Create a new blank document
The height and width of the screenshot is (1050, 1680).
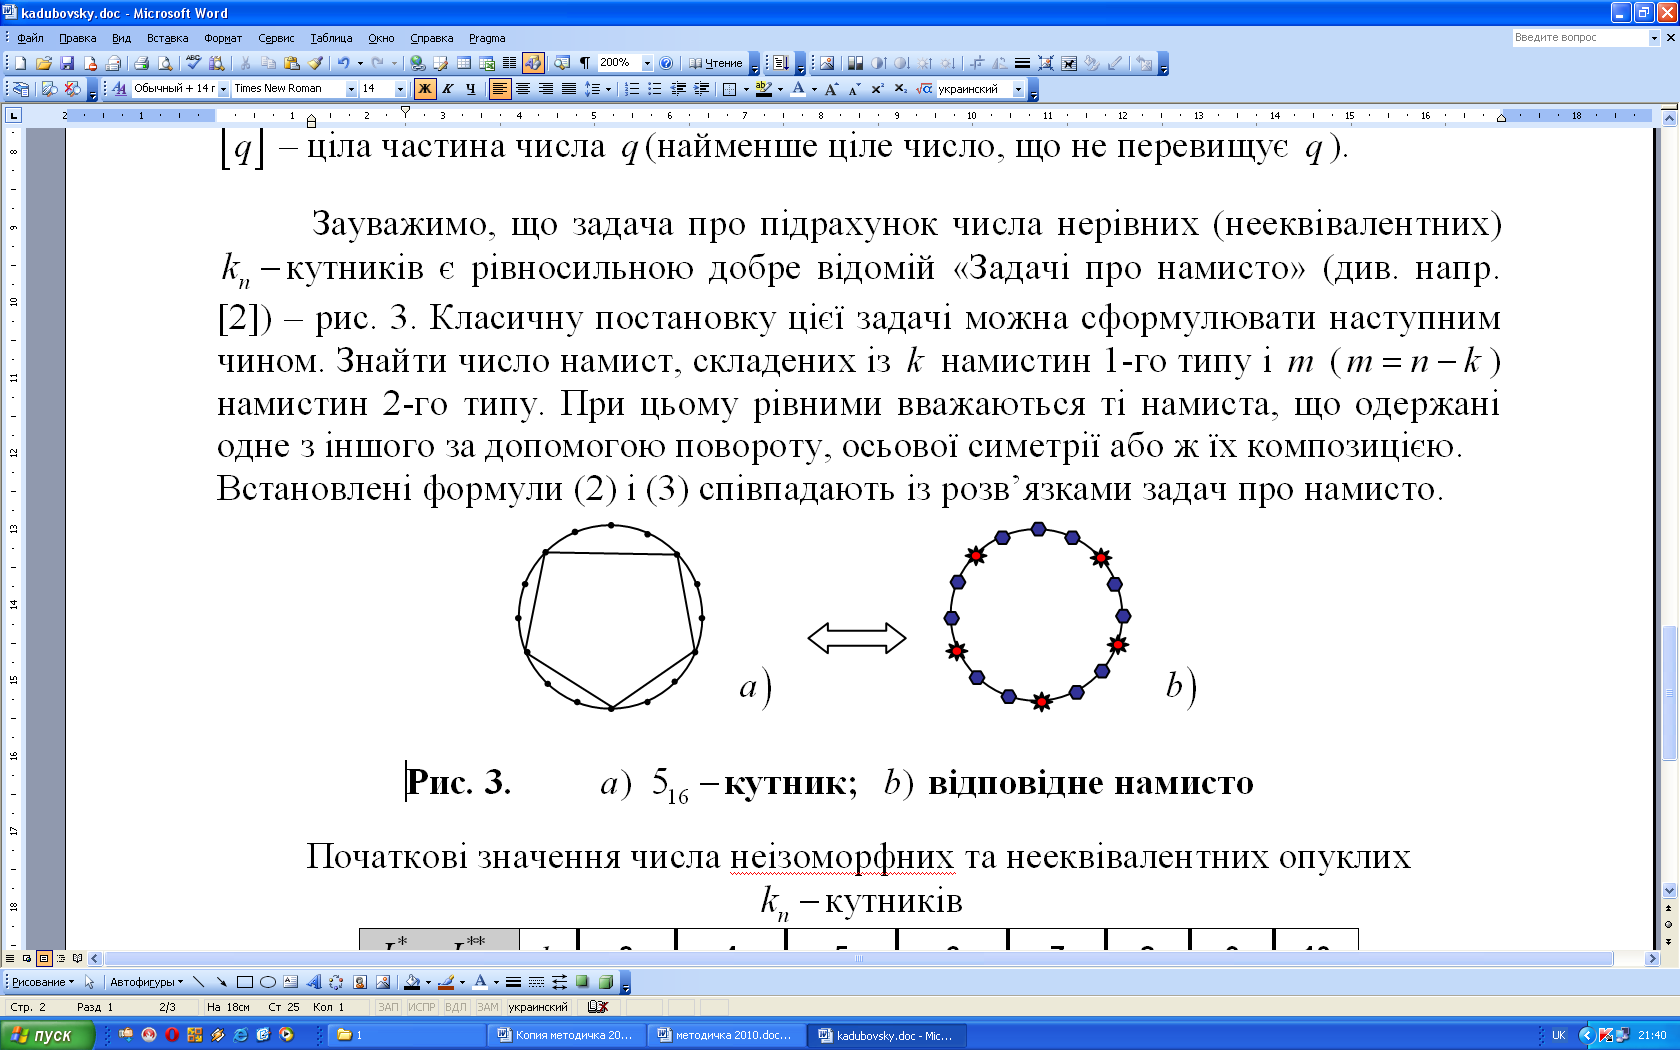(20, 63)
